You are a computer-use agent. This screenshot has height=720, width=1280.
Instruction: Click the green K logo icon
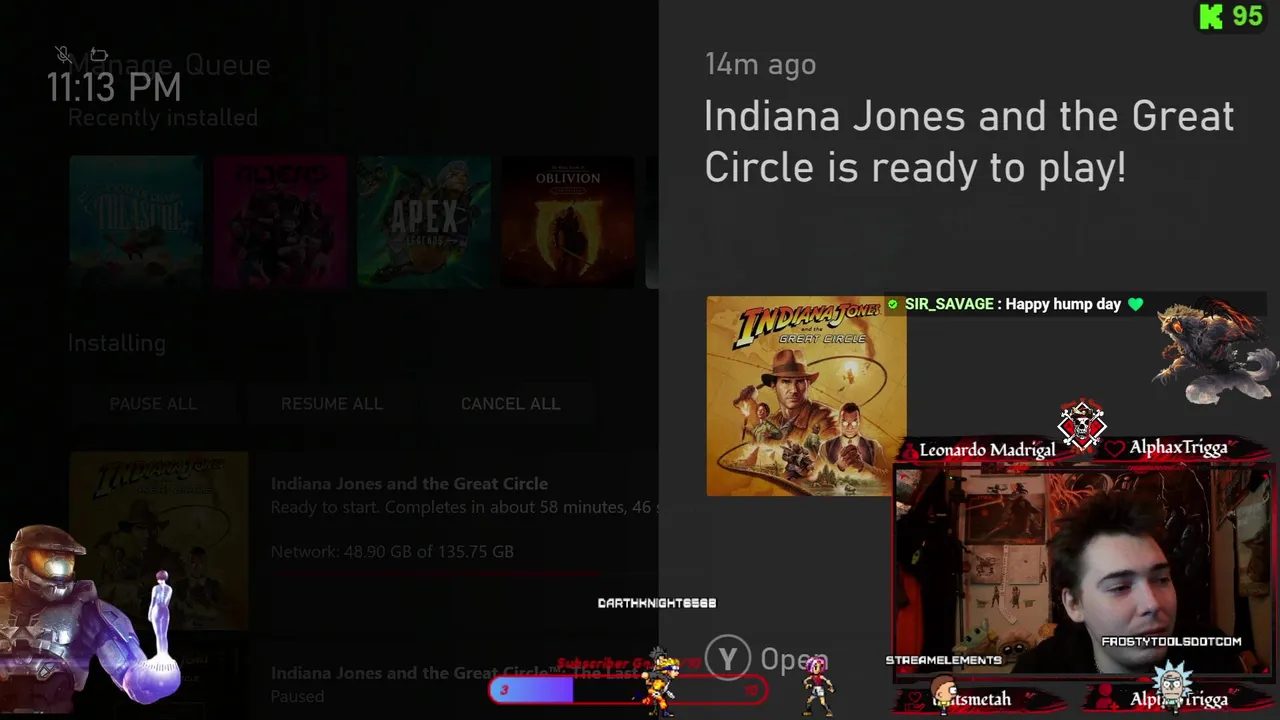1211,17
